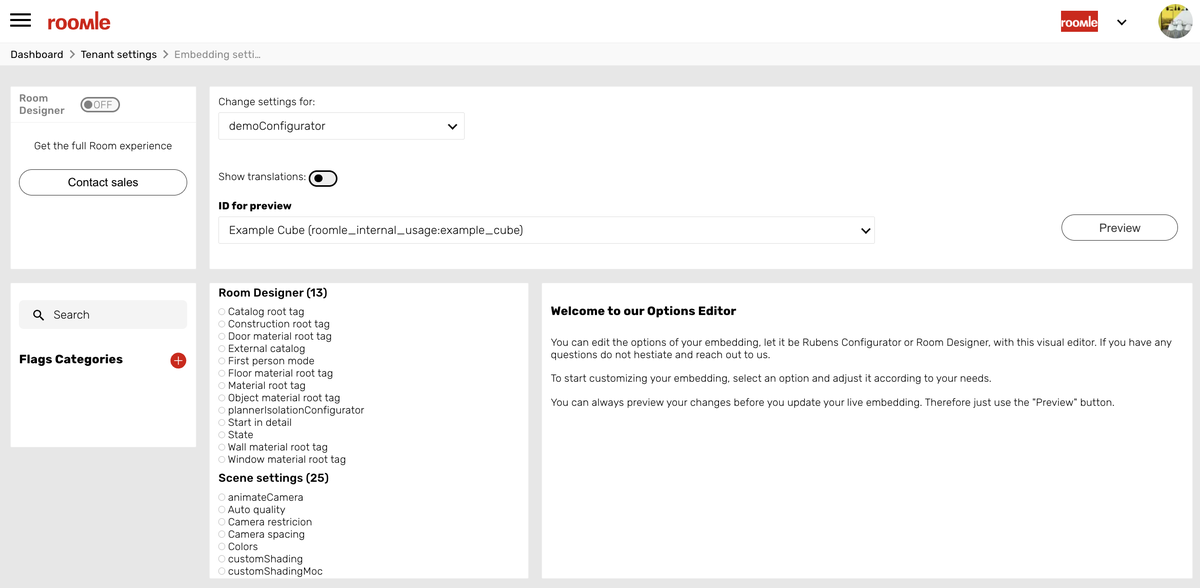Open the ID for preview dropdown

[545, 229]
